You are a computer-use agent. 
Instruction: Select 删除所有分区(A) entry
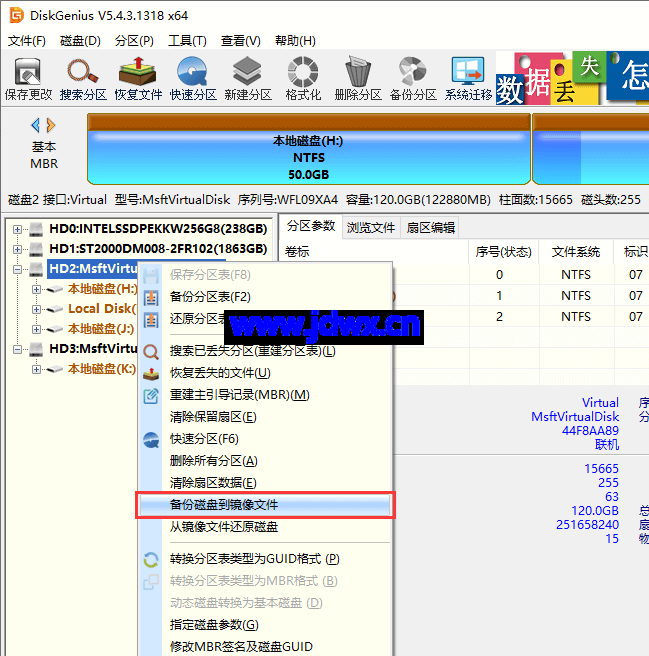[x=265, y=461]
